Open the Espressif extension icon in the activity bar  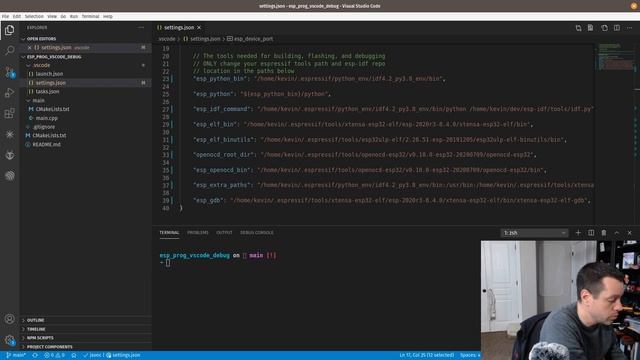tap(9, 176)
